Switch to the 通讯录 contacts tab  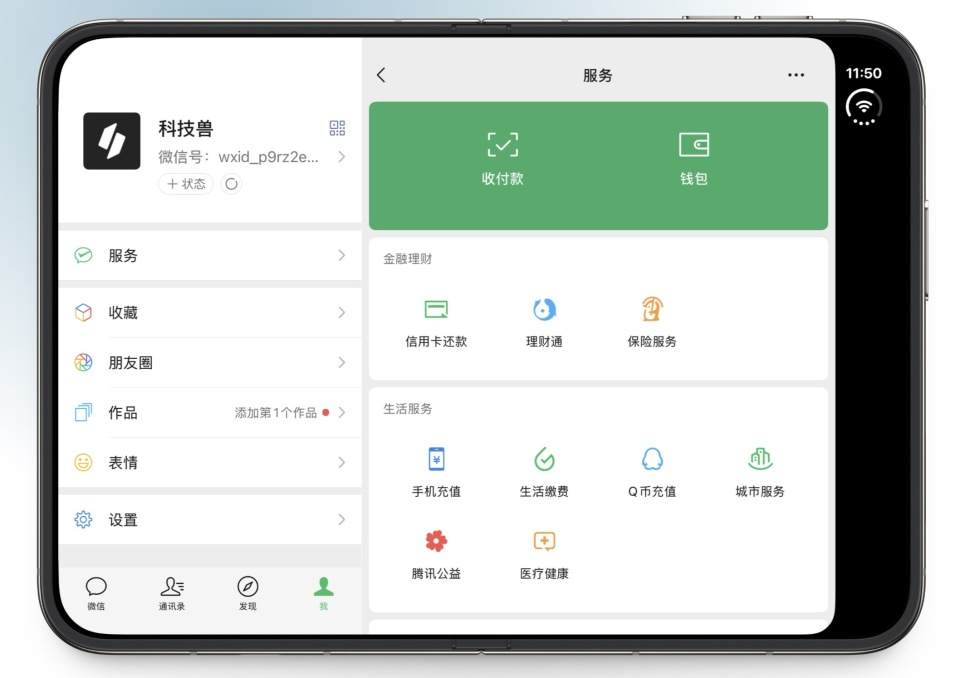point(172,593)
